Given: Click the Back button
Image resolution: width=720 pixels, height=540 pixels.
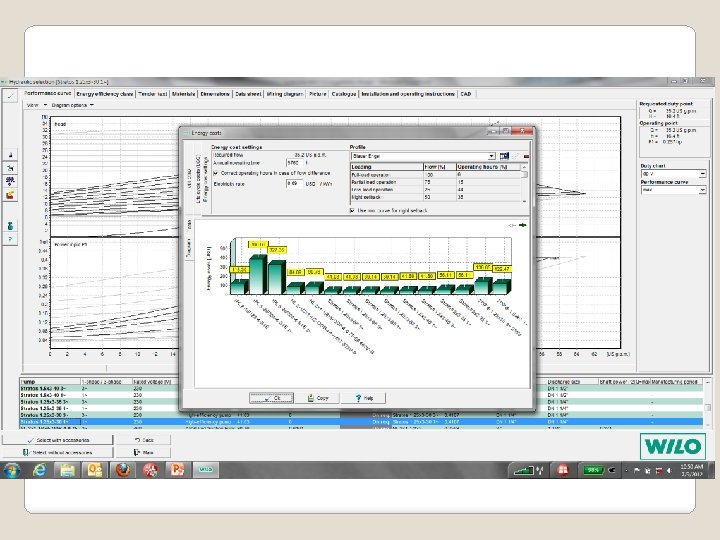Looking at the screenshot, I should pos(143,440).
